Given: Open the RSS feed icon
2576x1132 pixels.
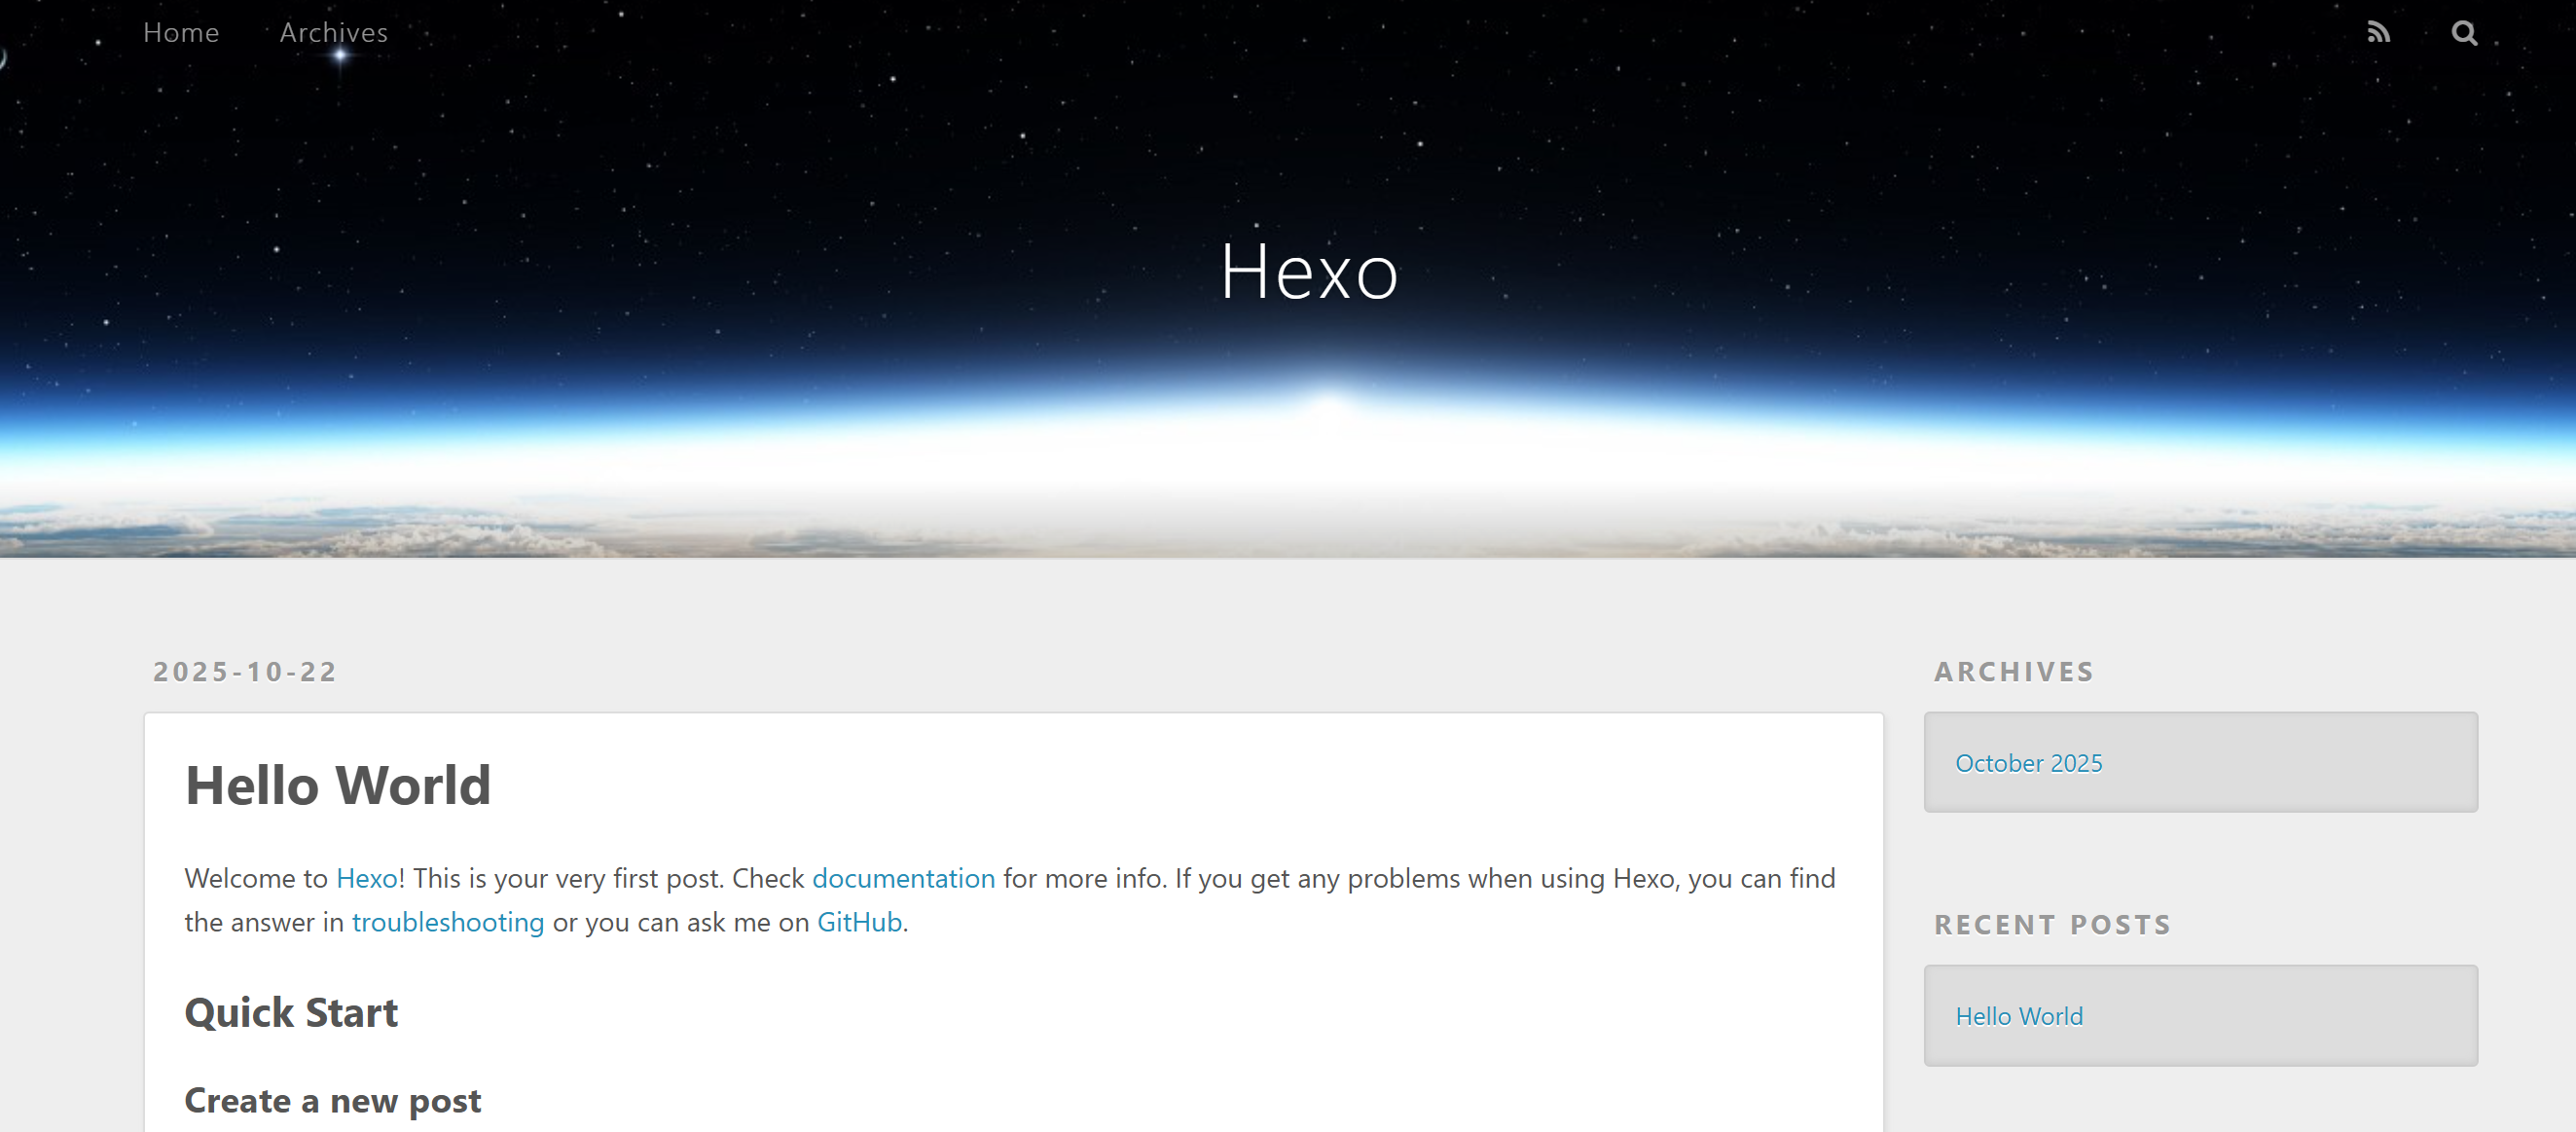Looking at the screenshot, I should [2378, 33].
